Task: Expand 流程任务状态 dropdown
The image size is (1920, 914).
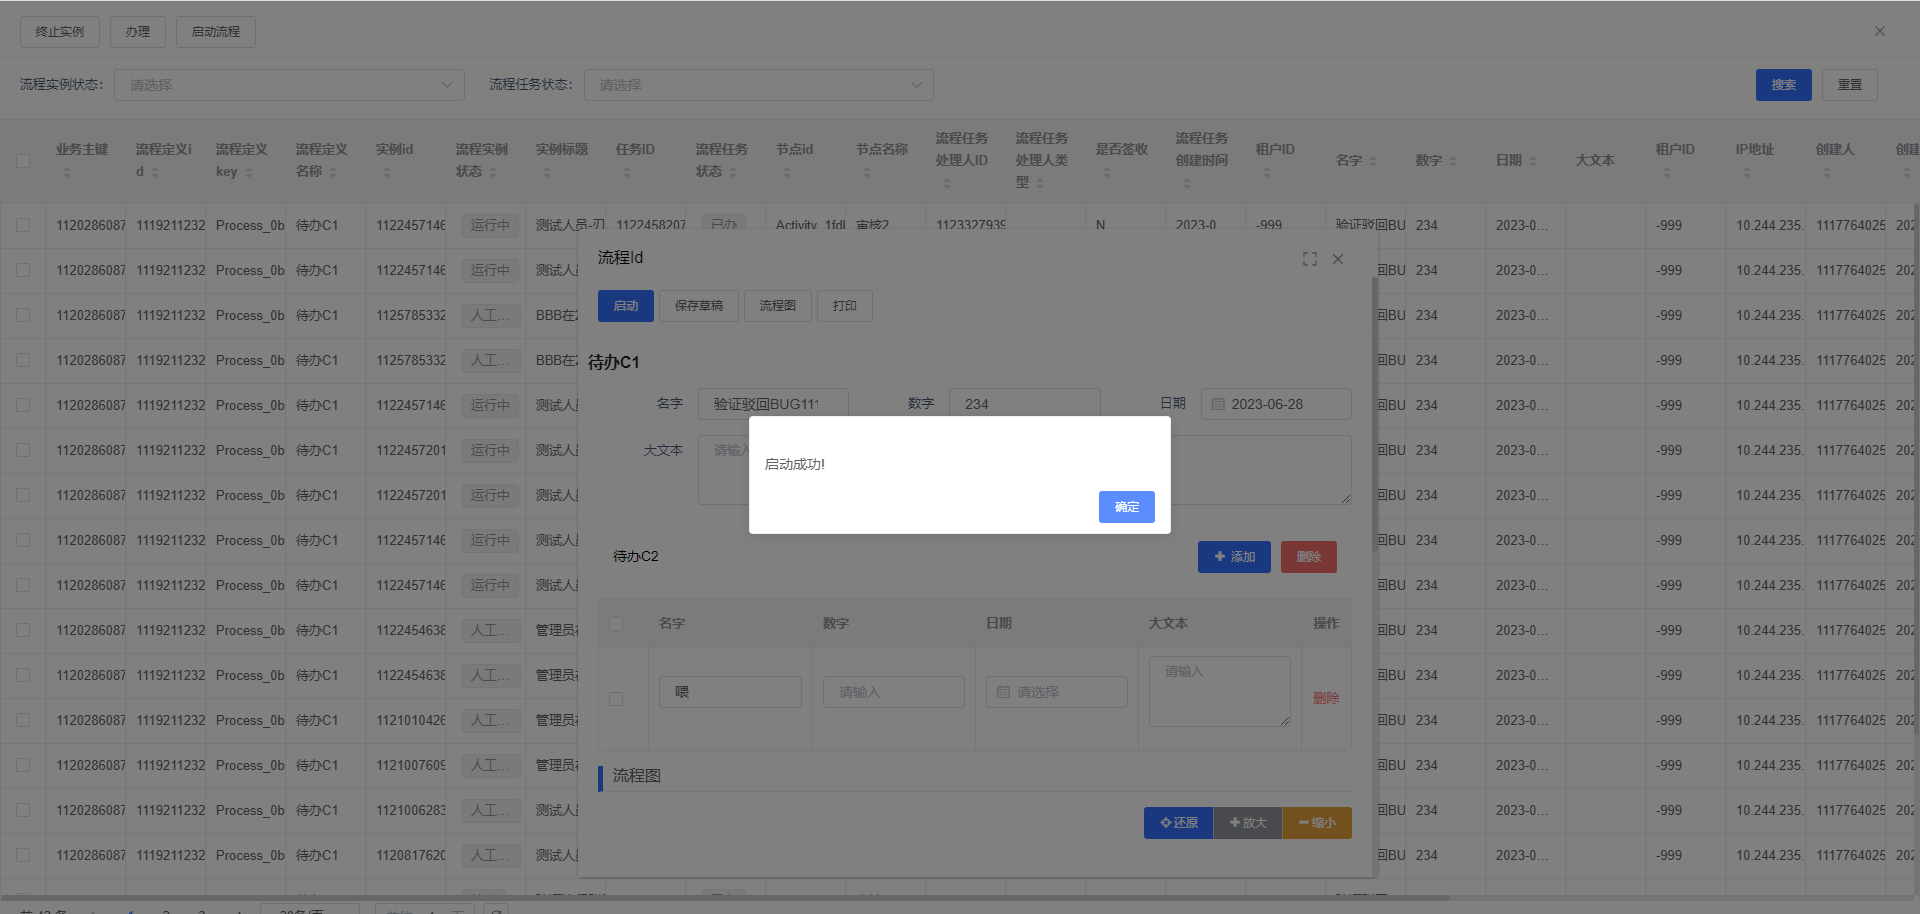Action: point(758,85)
